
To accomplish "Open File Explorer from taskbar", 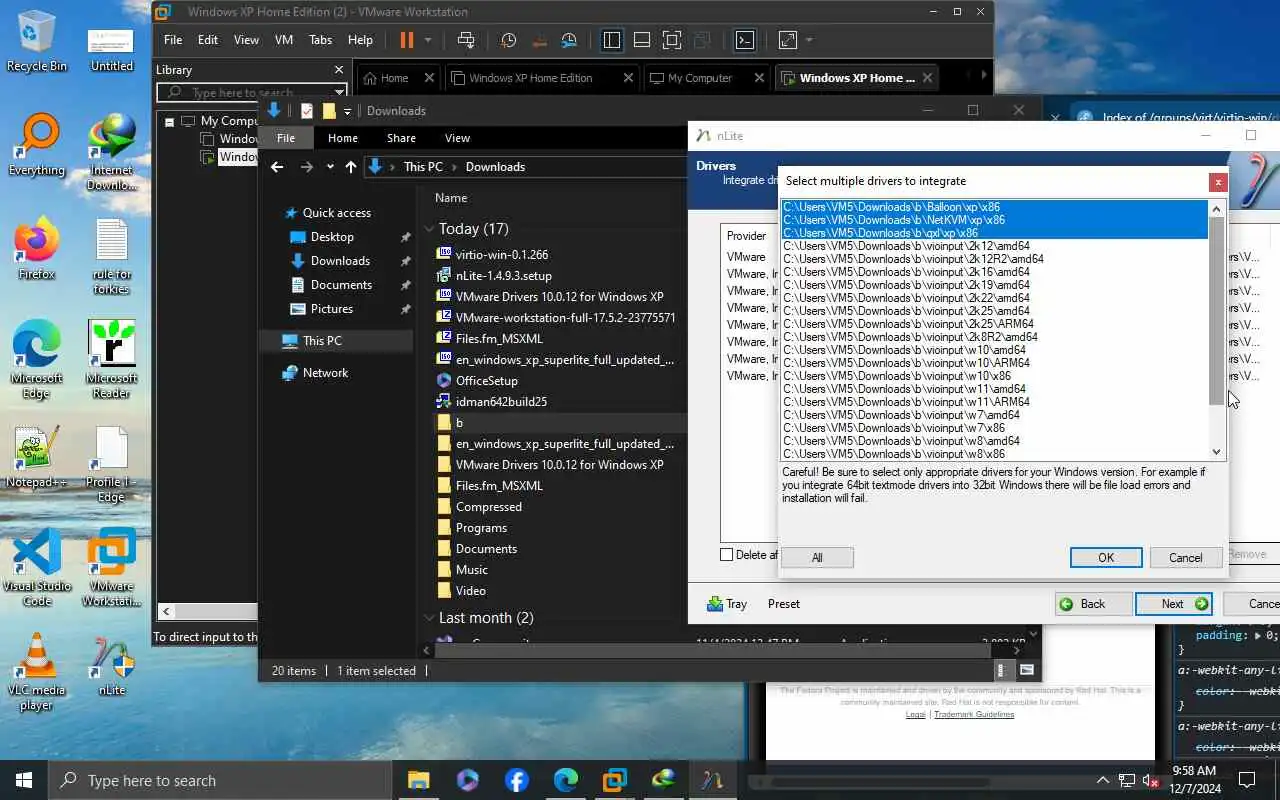I will click(x=418, y=780).
